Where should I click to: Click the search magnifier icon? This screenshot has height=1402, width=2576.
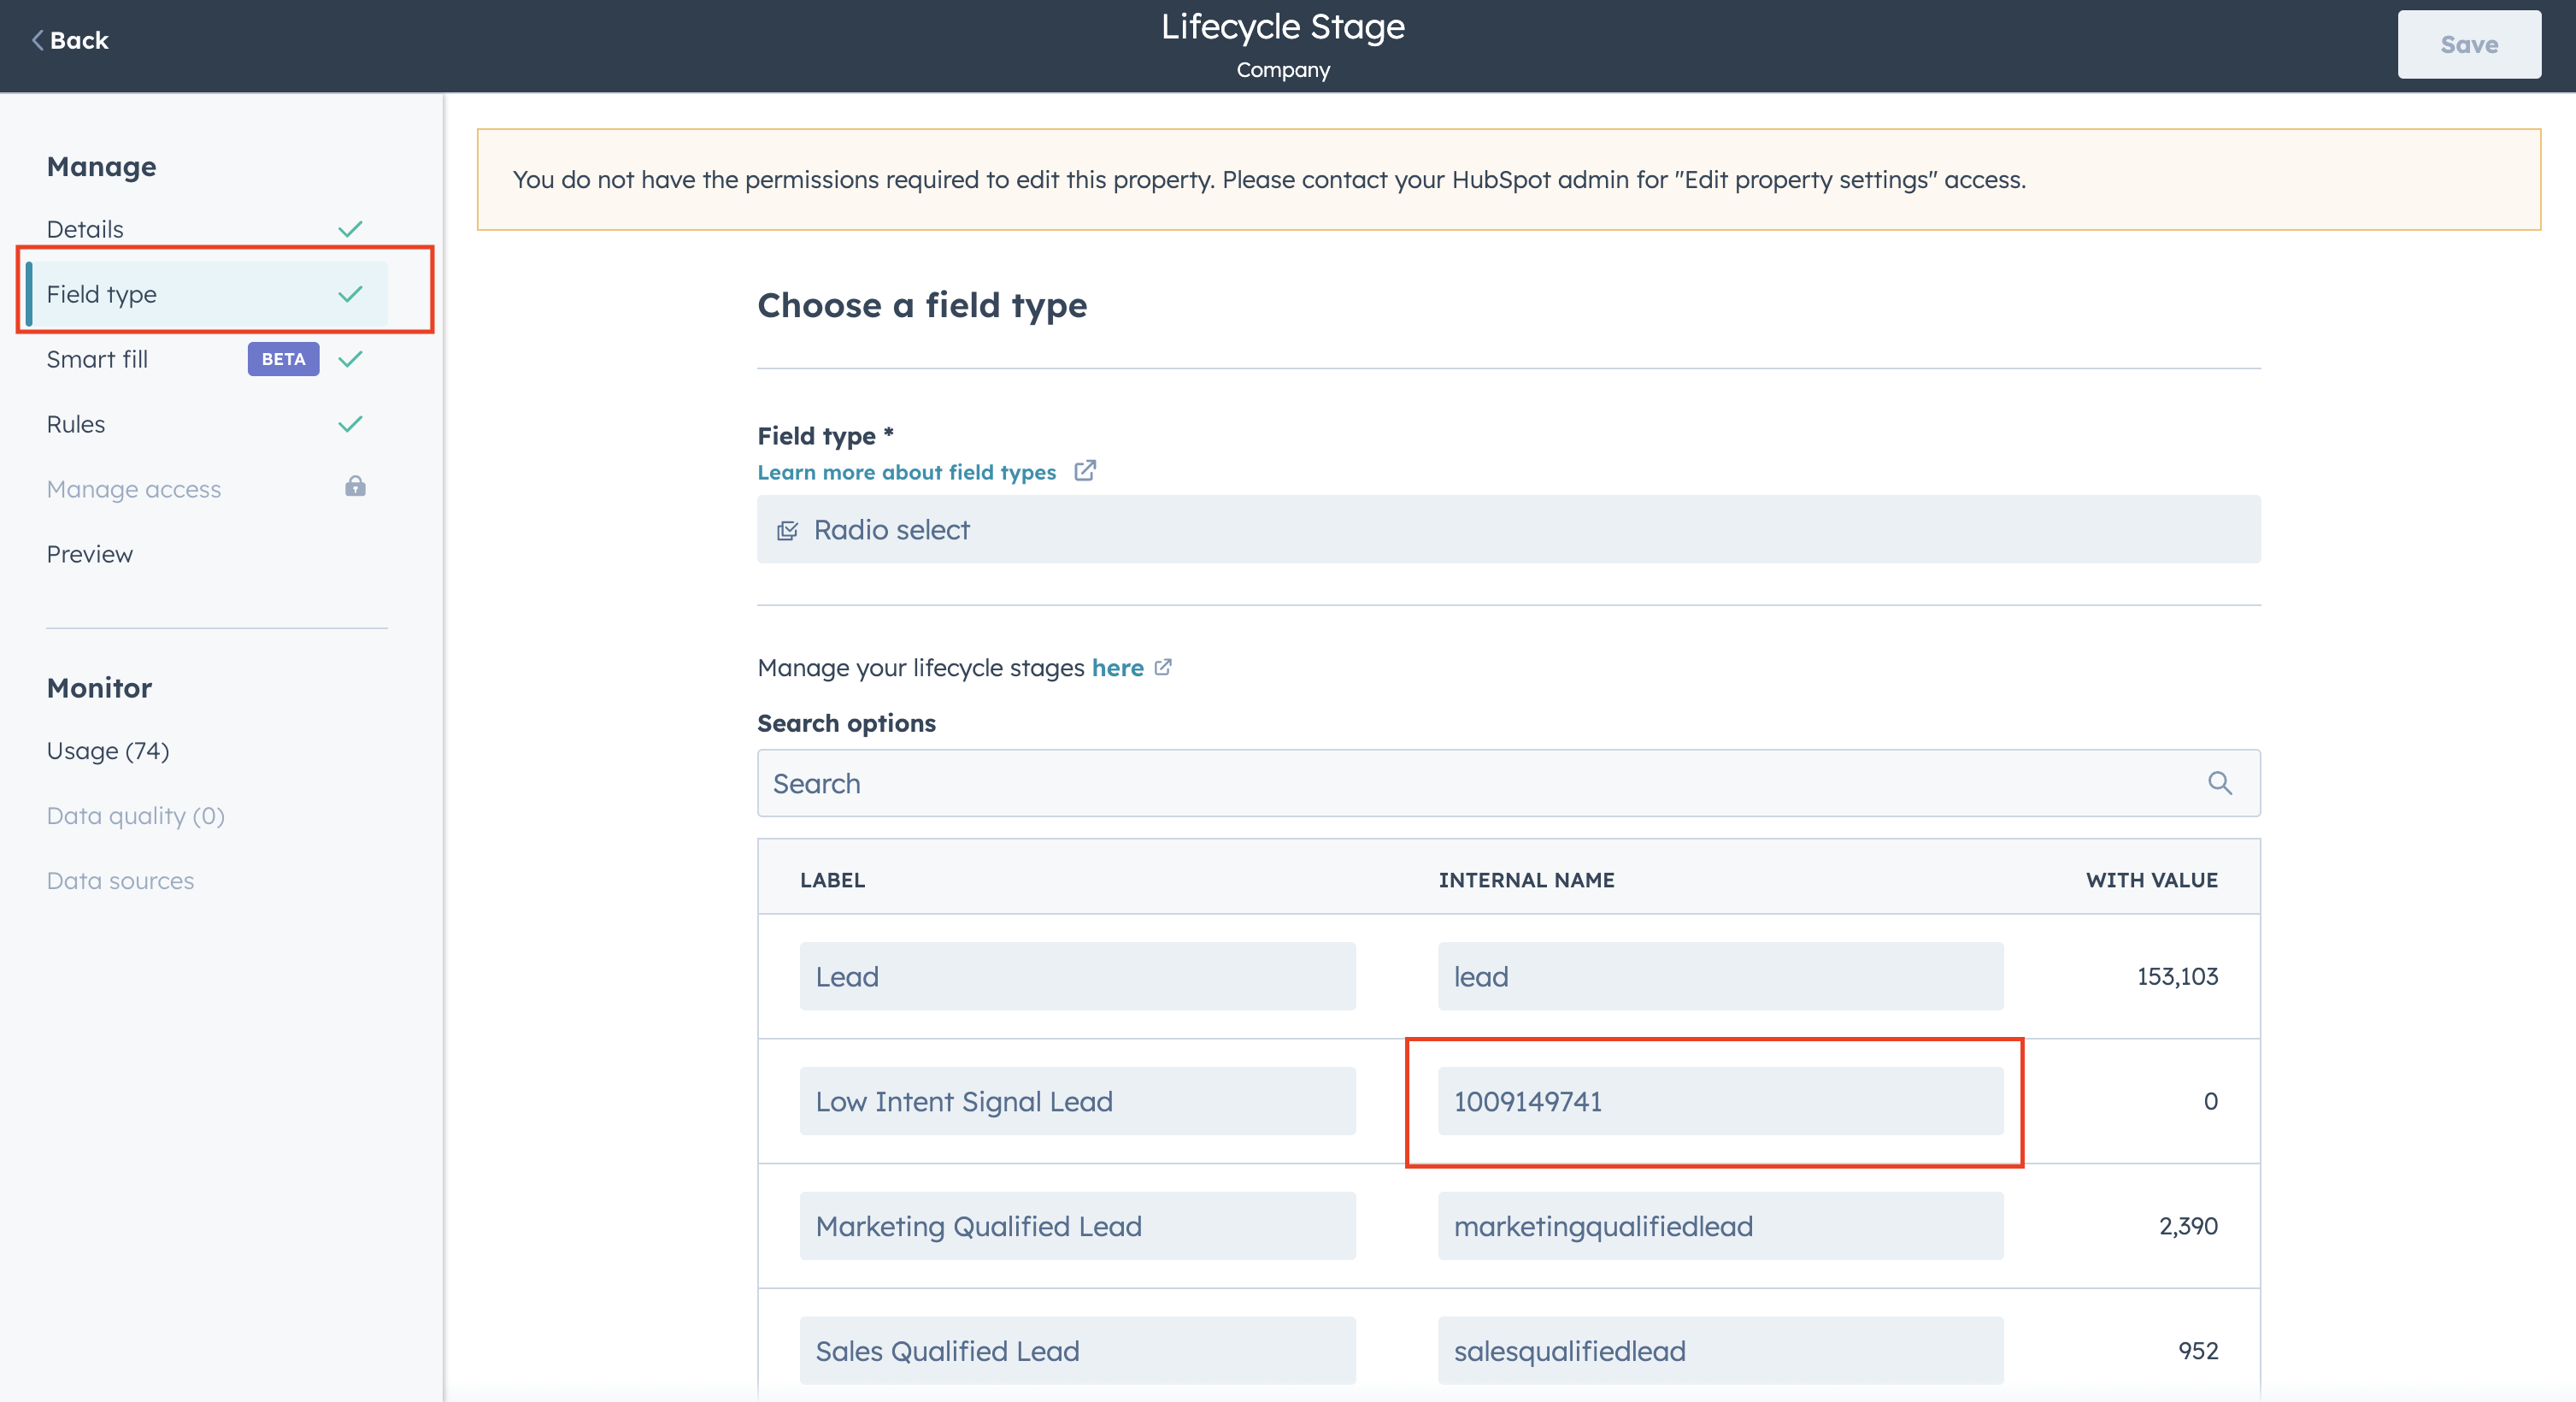click(2219, 783)
